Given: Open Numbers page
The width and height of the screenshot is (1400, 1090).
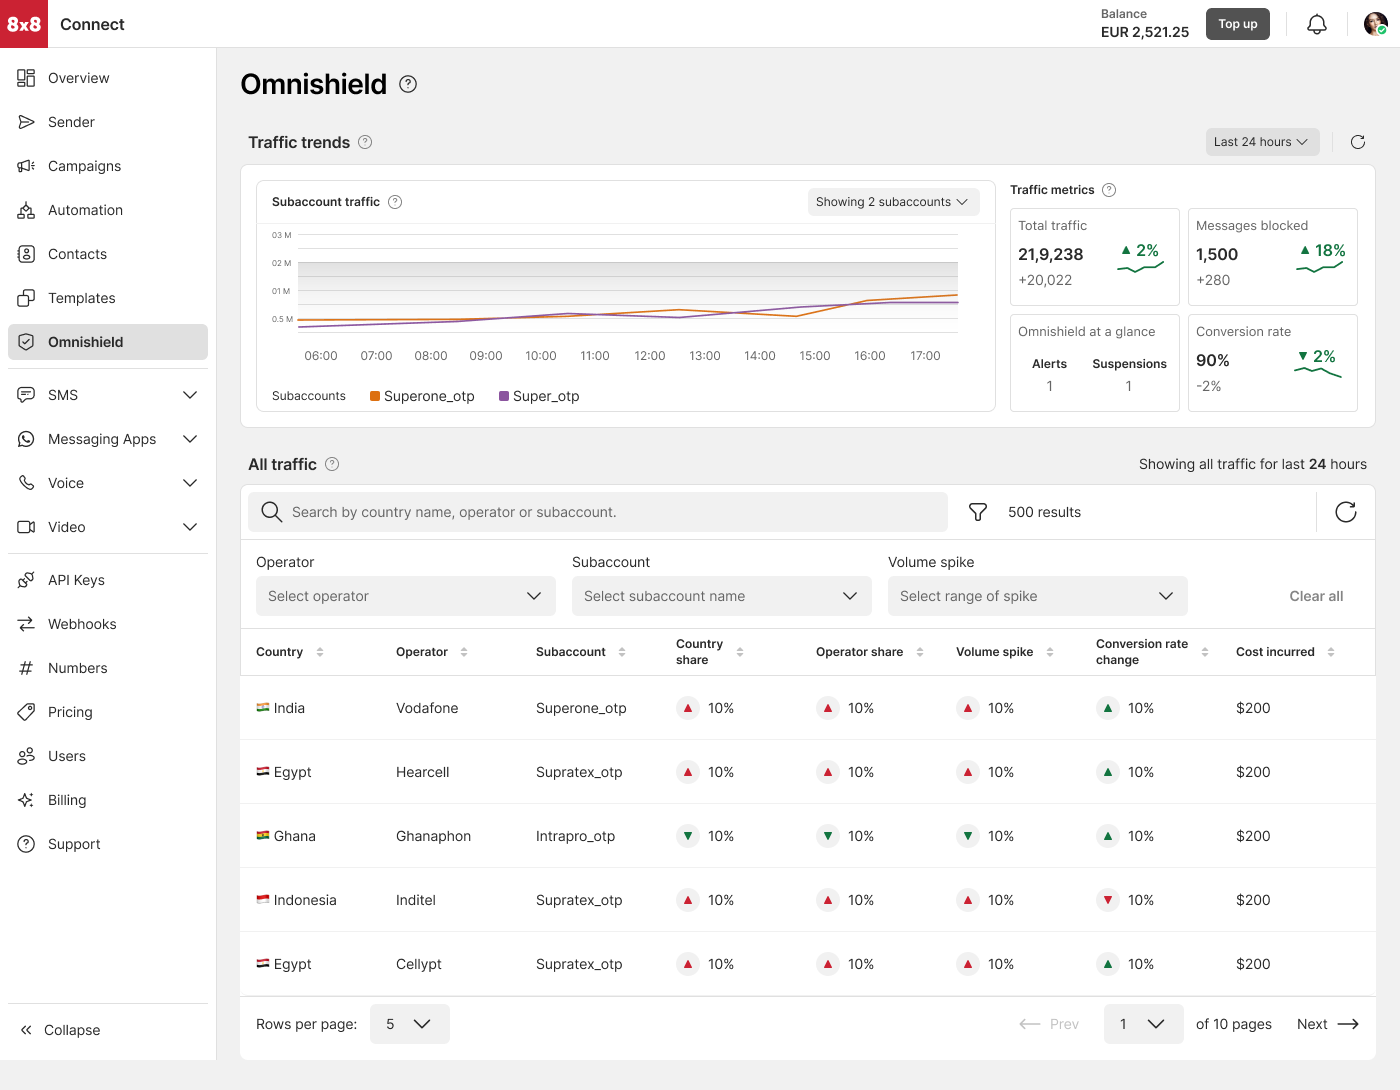Looking at the screenshot, I should [108, 668].
